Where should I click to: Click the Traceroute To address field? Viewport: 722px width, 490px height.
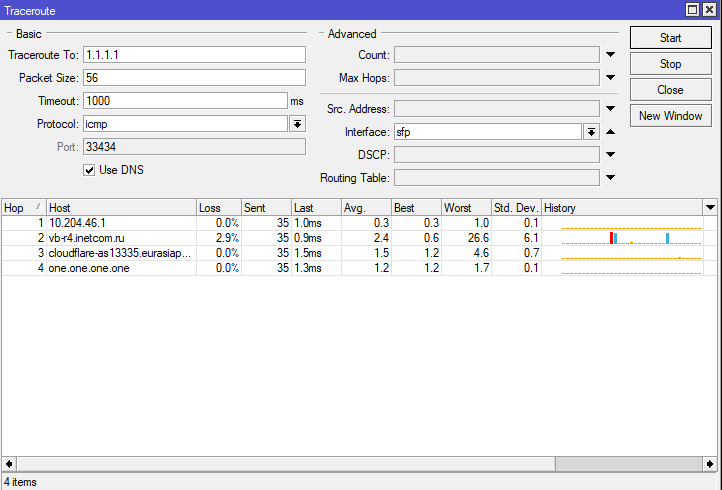(194, 55)
